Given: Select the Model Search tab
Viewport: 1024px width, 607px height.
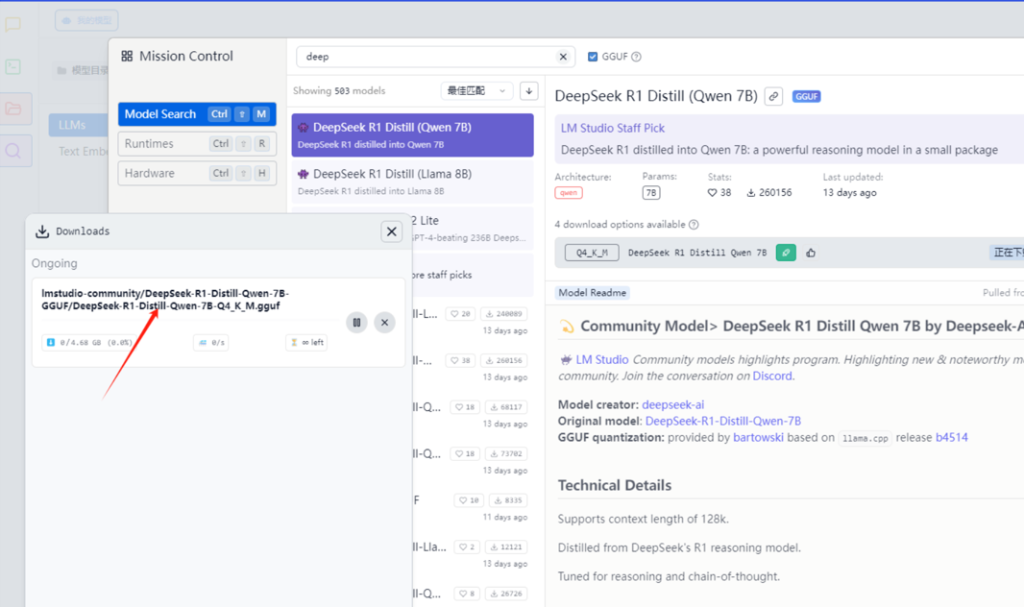Looking at the screenshot, I should (x=197, y=114).
